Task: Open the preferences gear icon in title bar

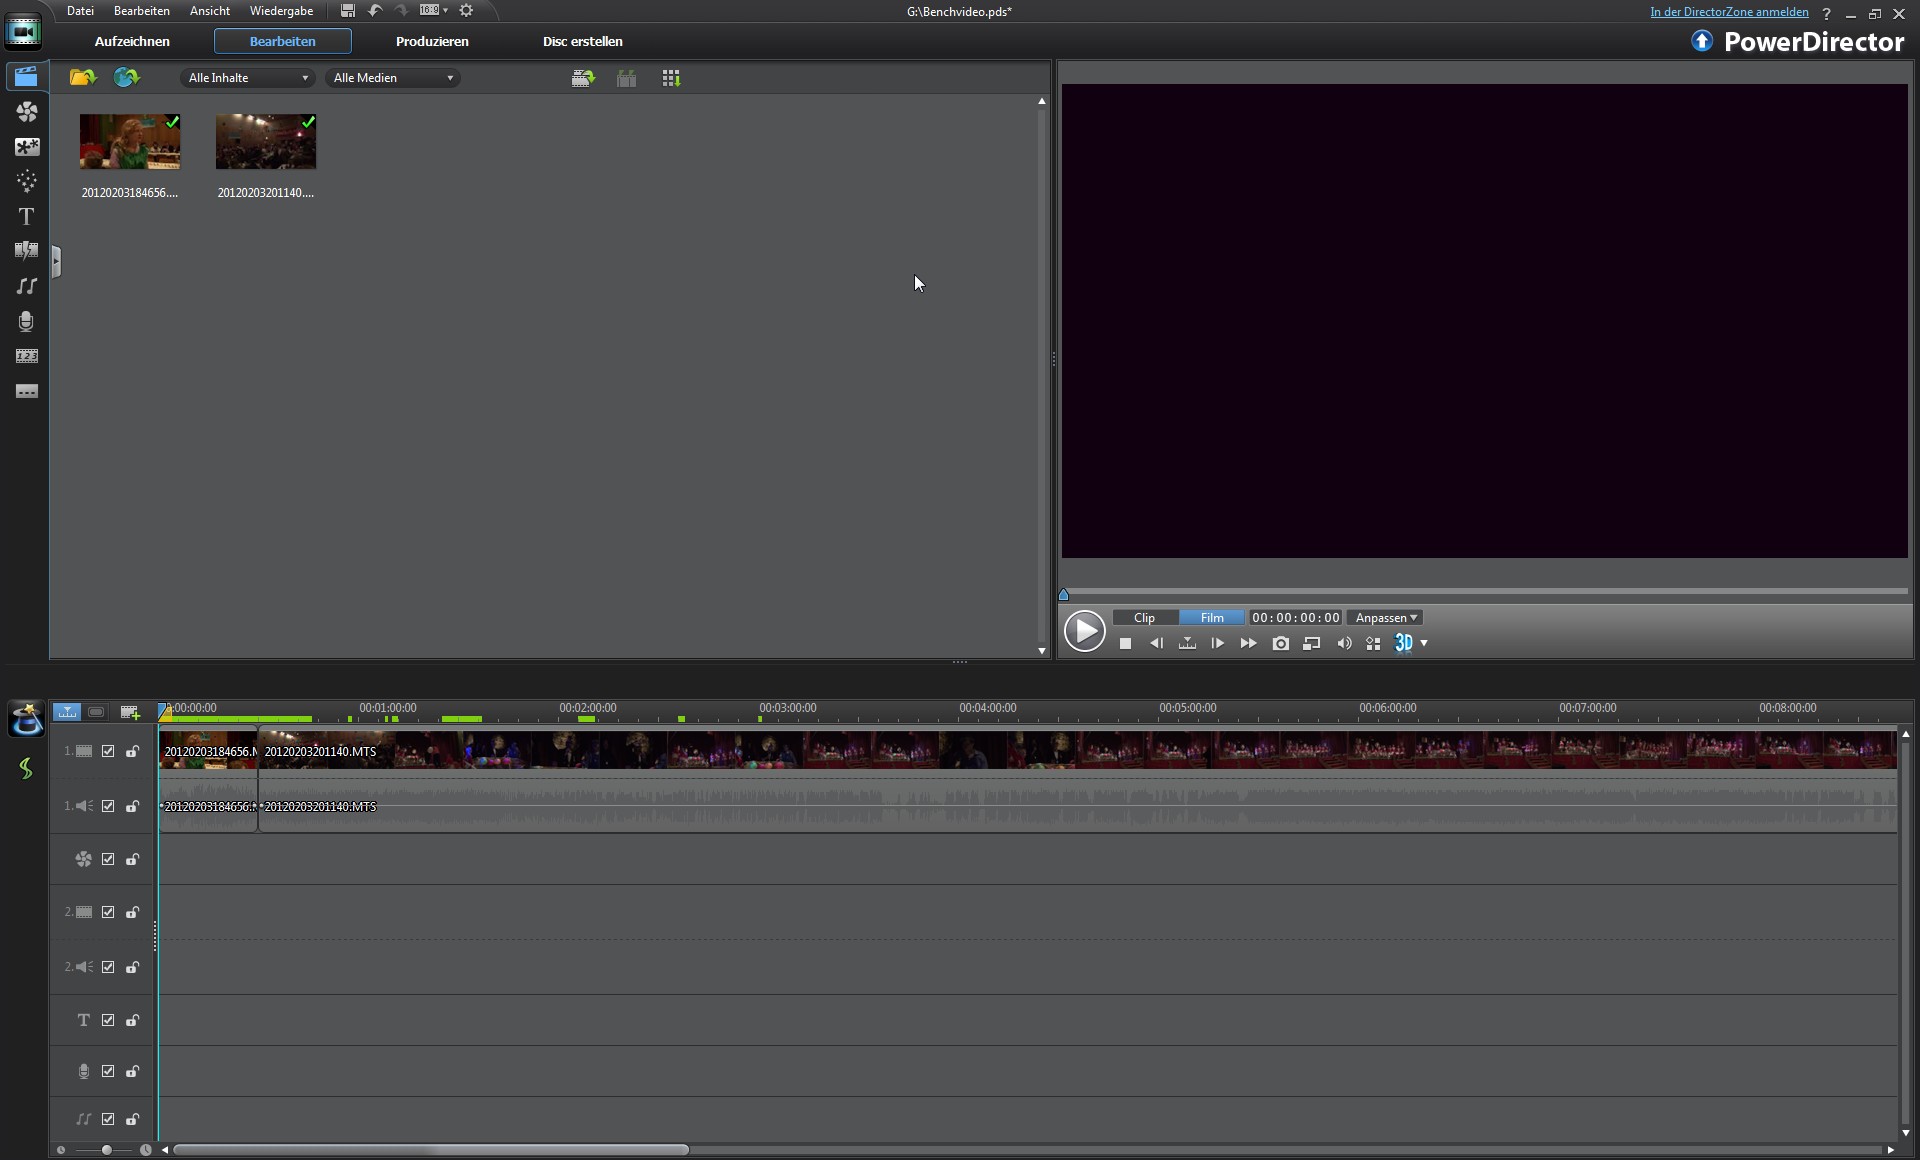Action: [466, 11]
